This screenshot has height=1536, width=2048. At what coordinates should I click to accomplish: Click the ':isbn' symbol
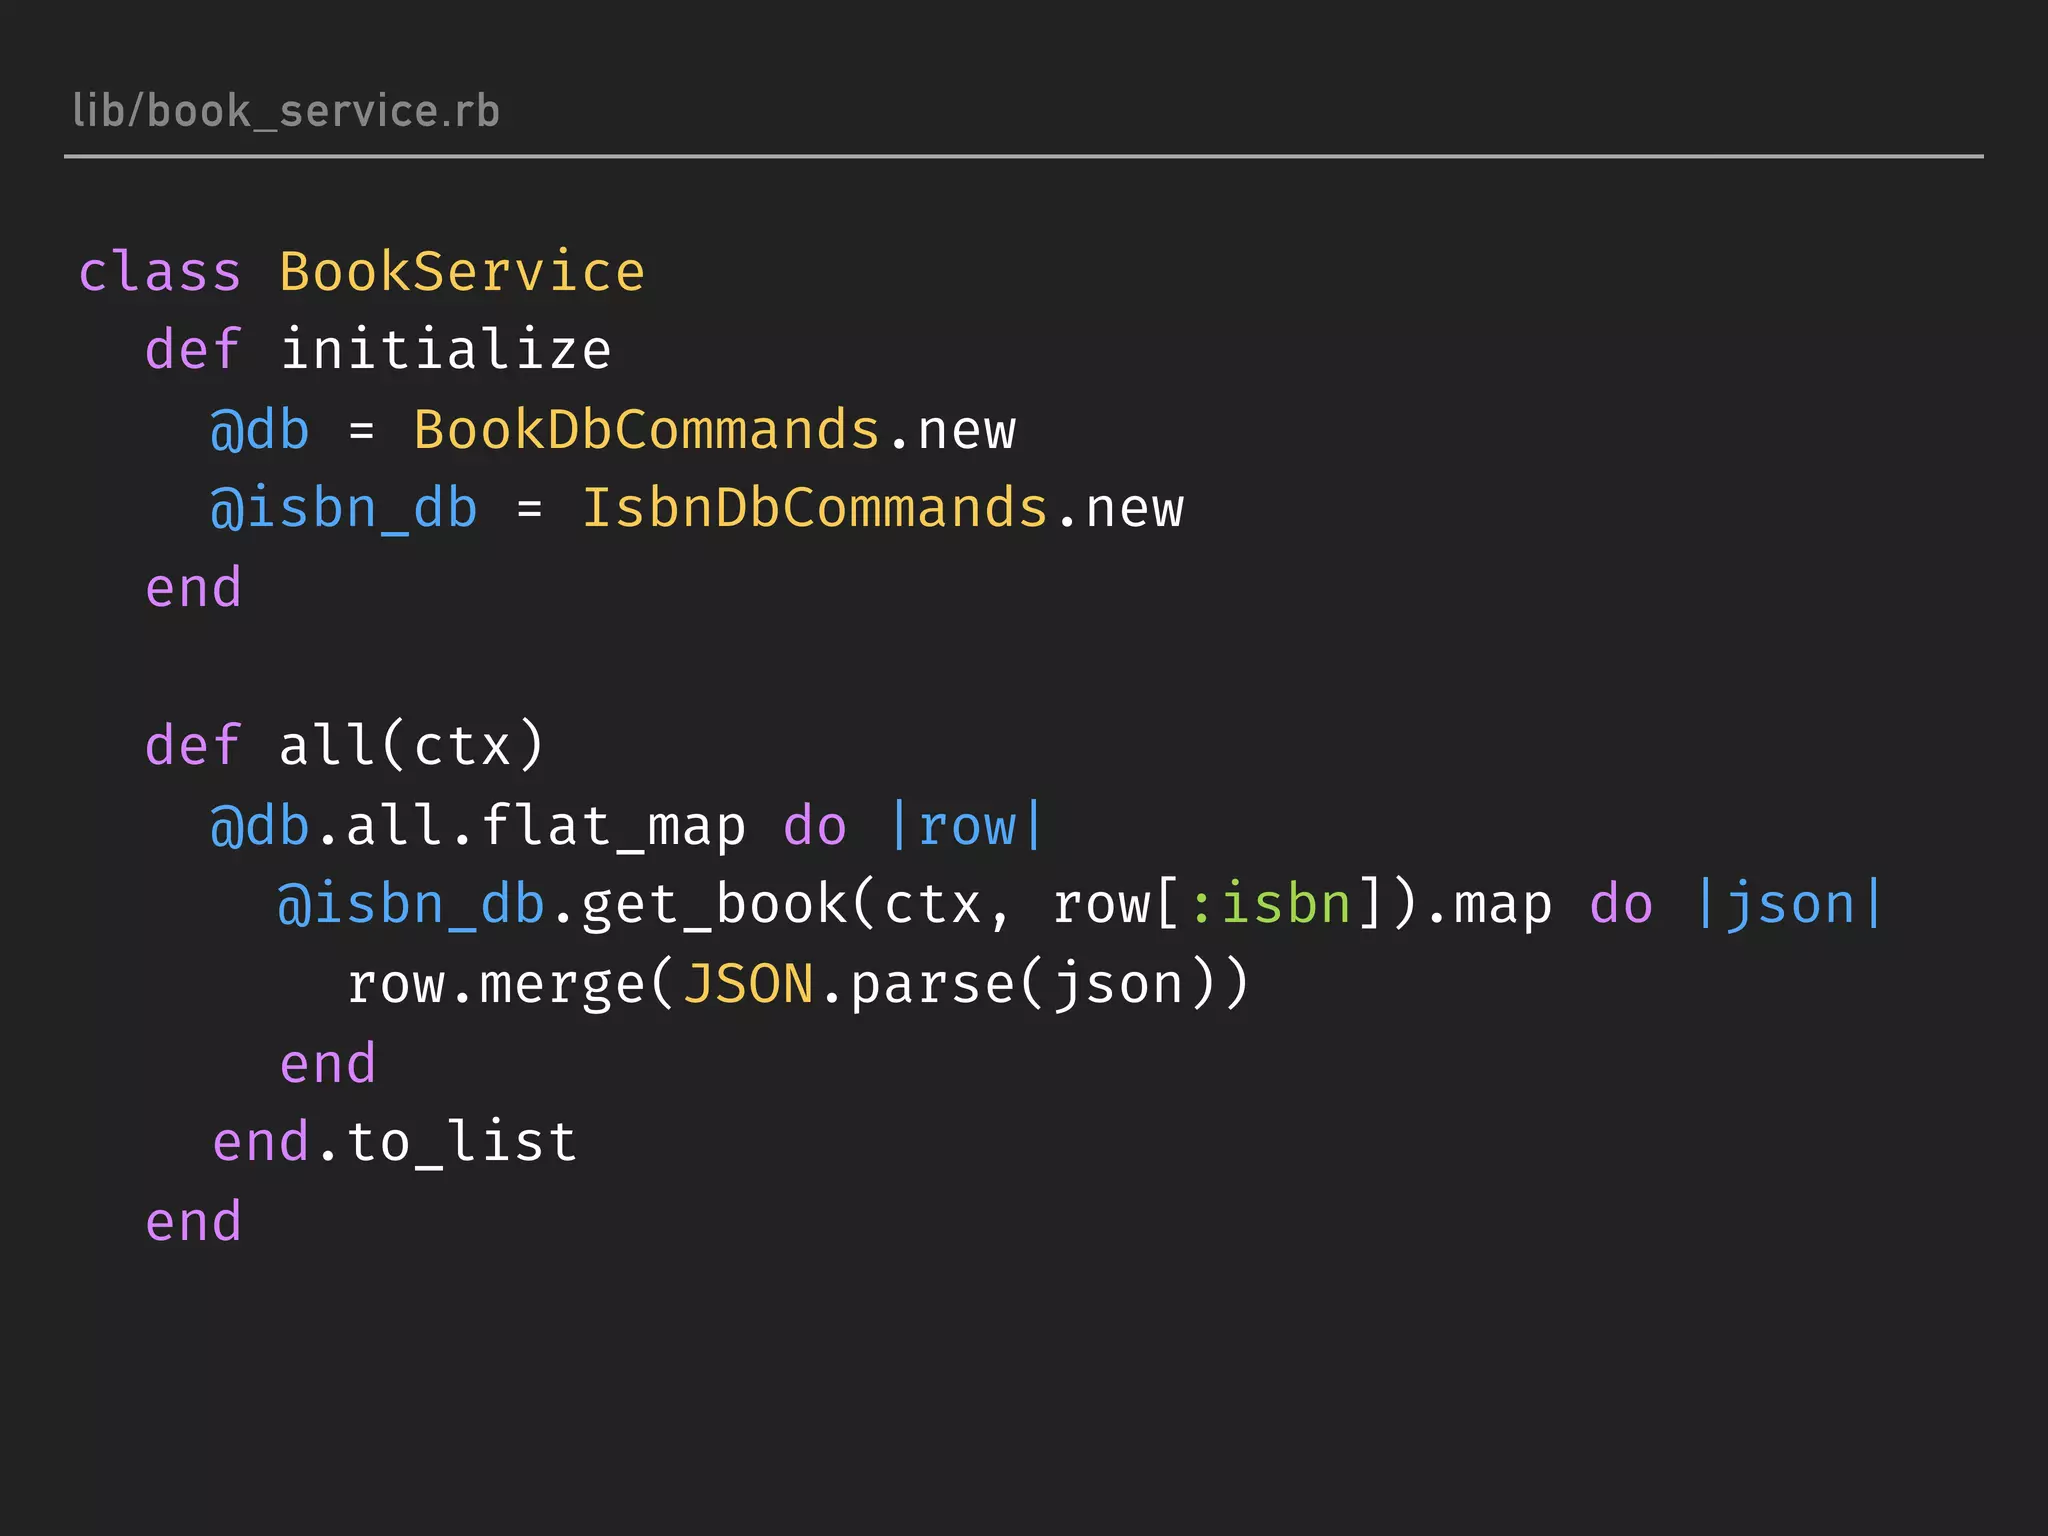tap(1270, 904)
